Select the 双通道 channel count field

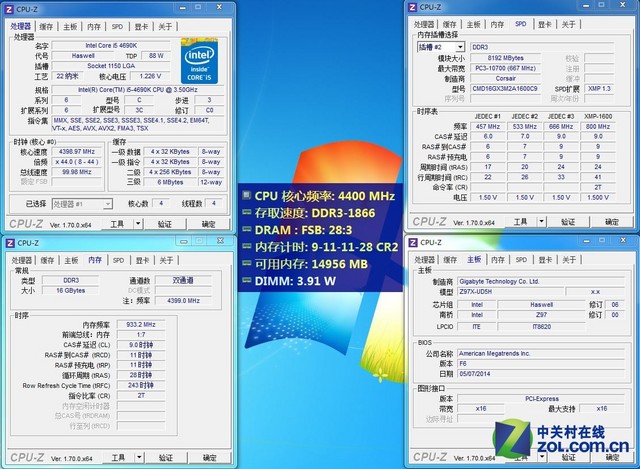pyautogui.click(x=183, y=280)
